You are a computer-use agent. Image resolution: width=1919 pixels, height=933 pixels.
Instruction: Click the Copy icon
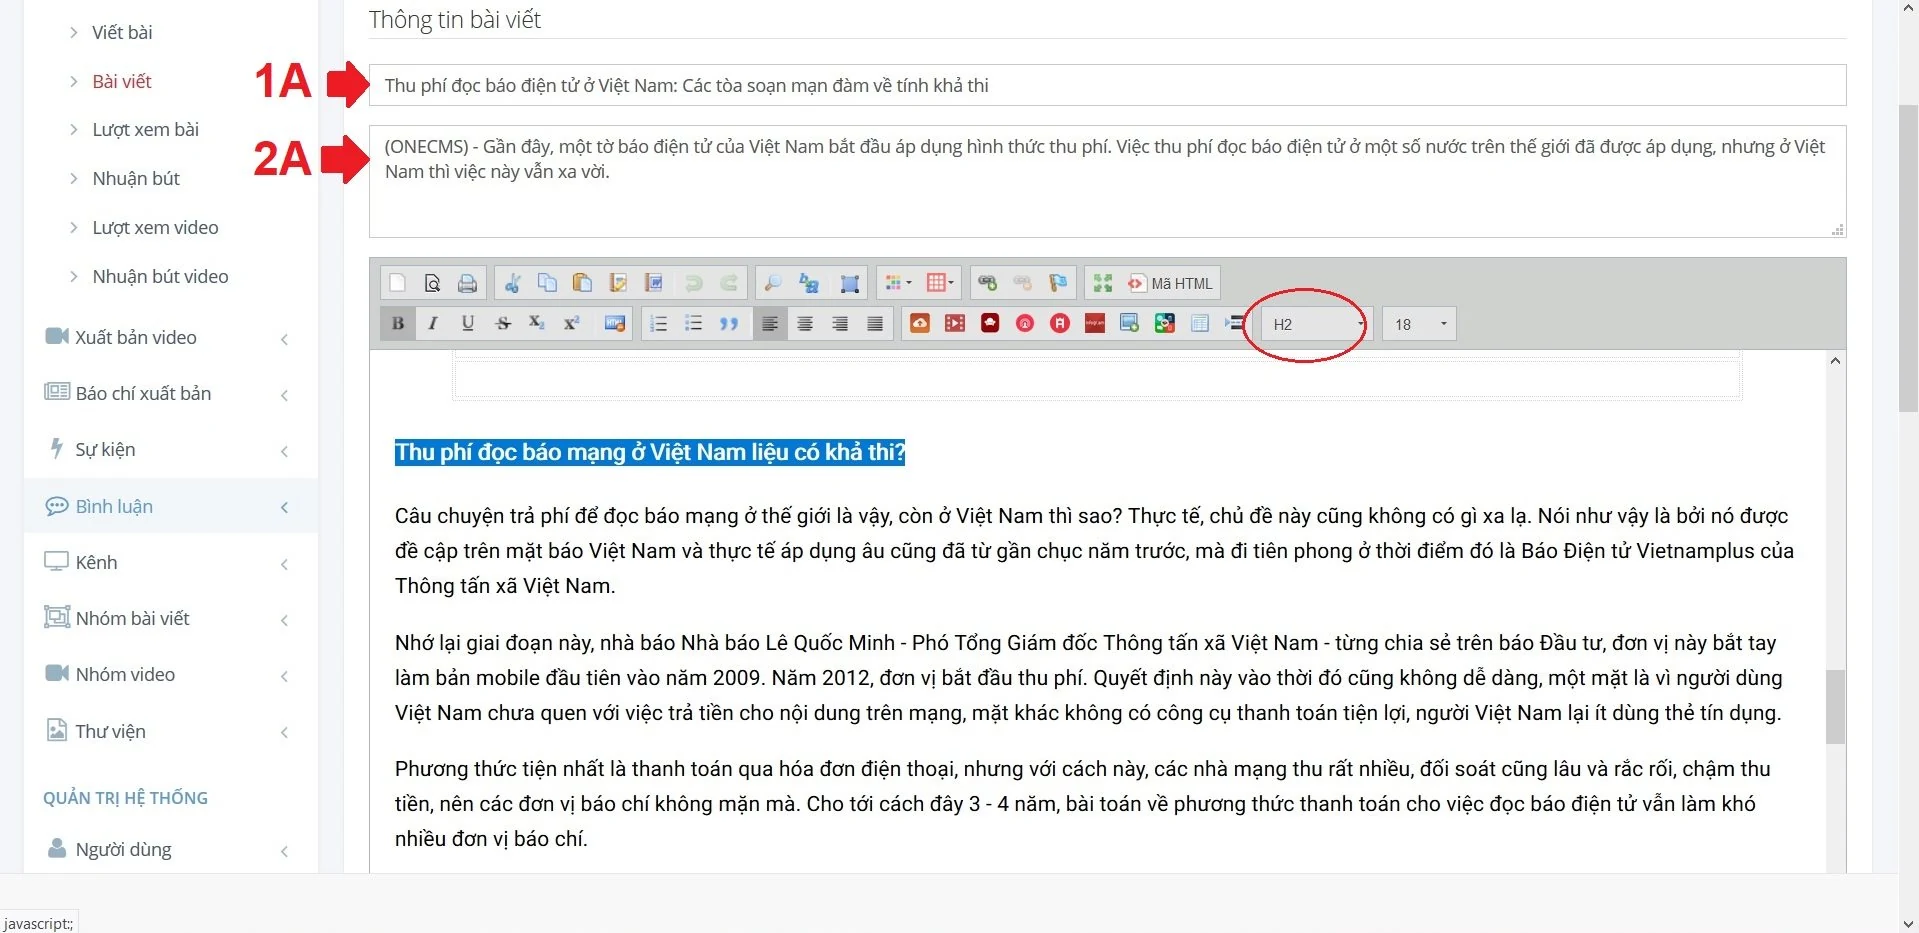click(547, 283)
